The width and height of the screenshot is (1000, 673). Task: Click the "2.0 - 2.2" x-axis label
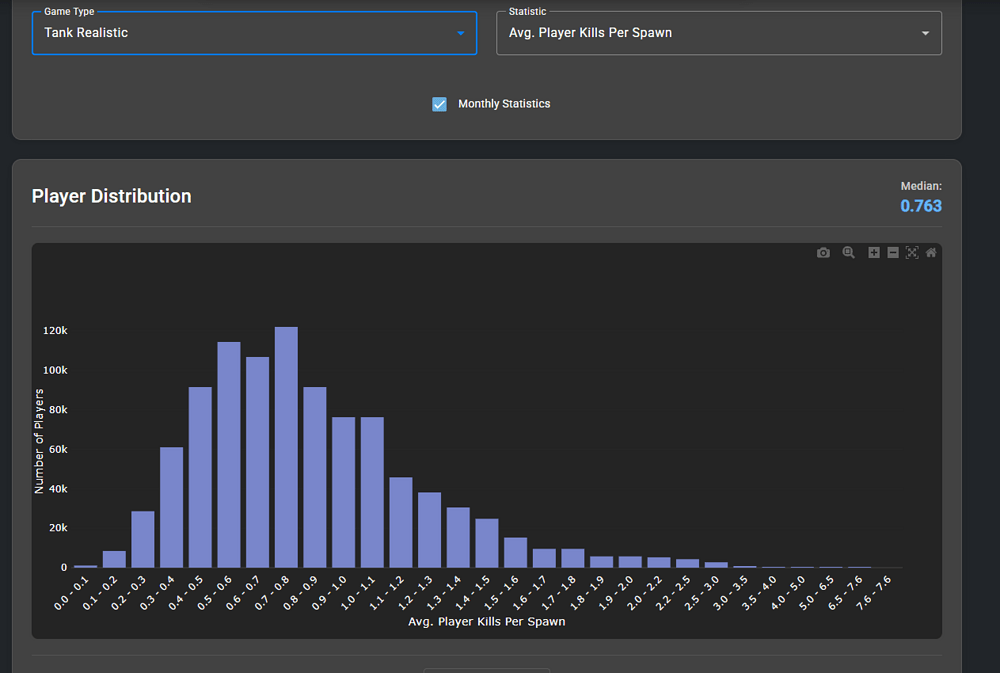coord(647,593)
